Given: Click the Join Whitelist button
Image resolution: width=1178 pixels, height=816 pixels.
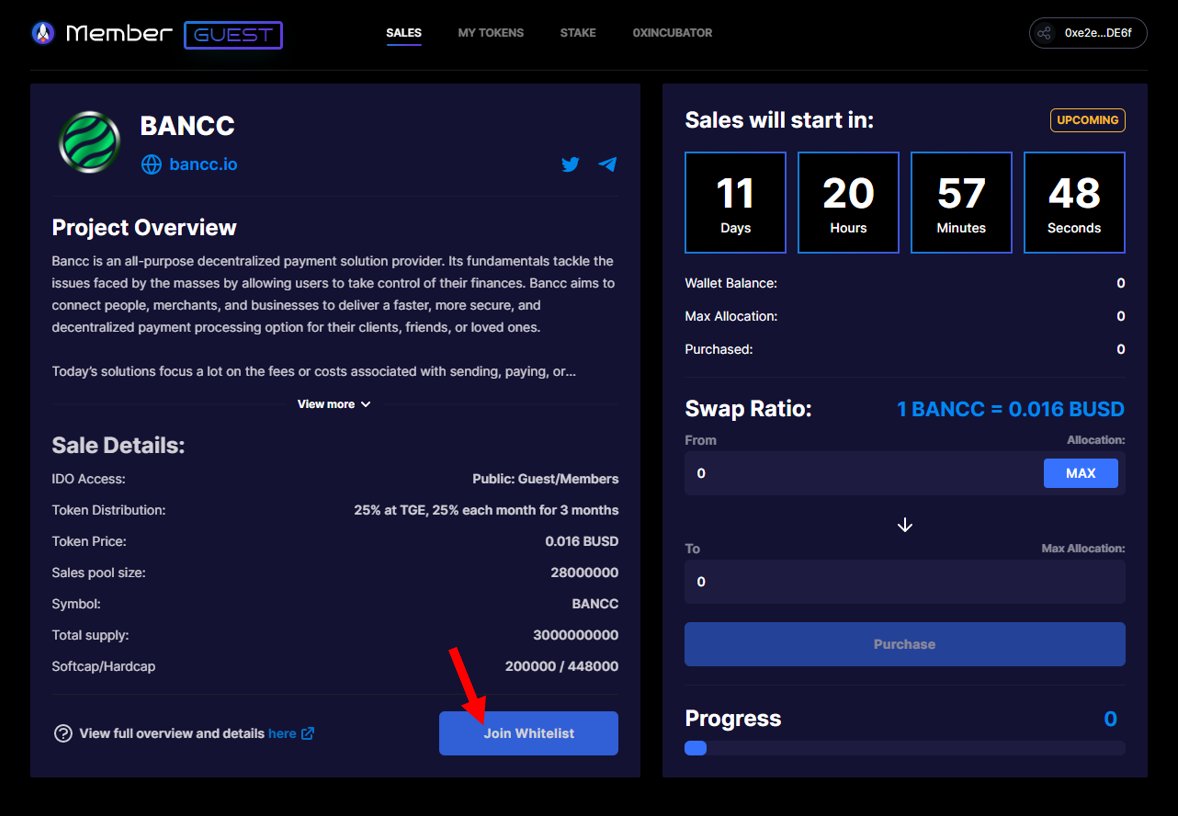Looking at the screenshot, I should [x=528, y=733].
